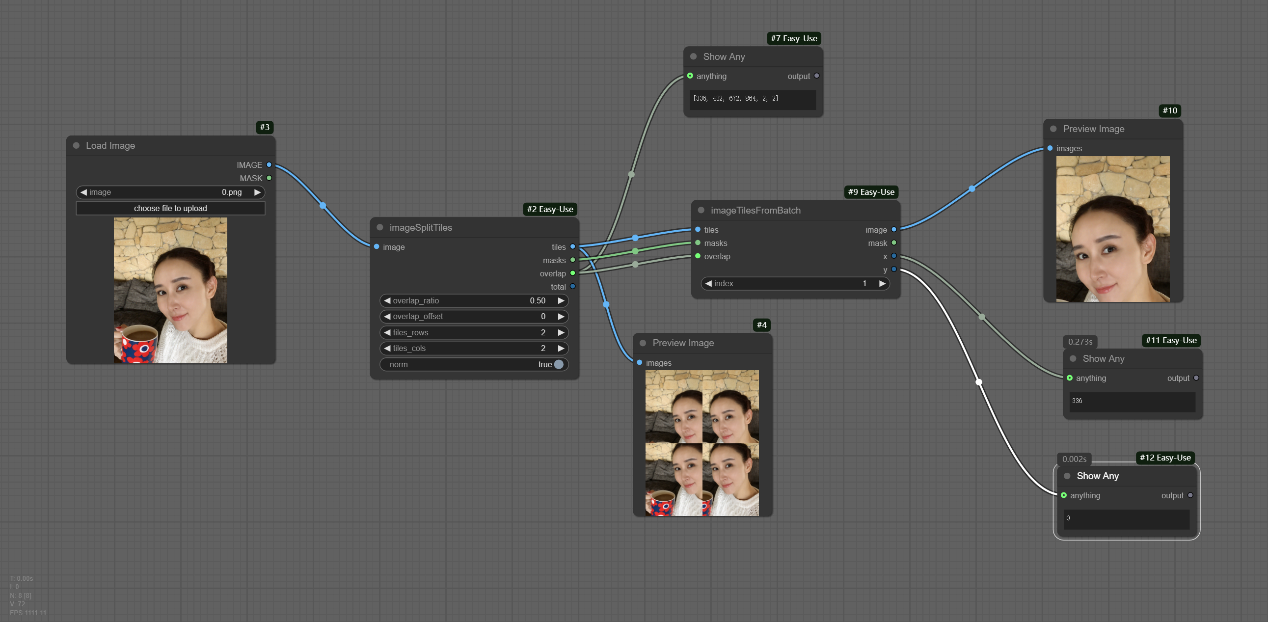Screen dimensions: 1268x622
Task: Decrease tiles_cols using its left arrow
Action: pos(387,348)
